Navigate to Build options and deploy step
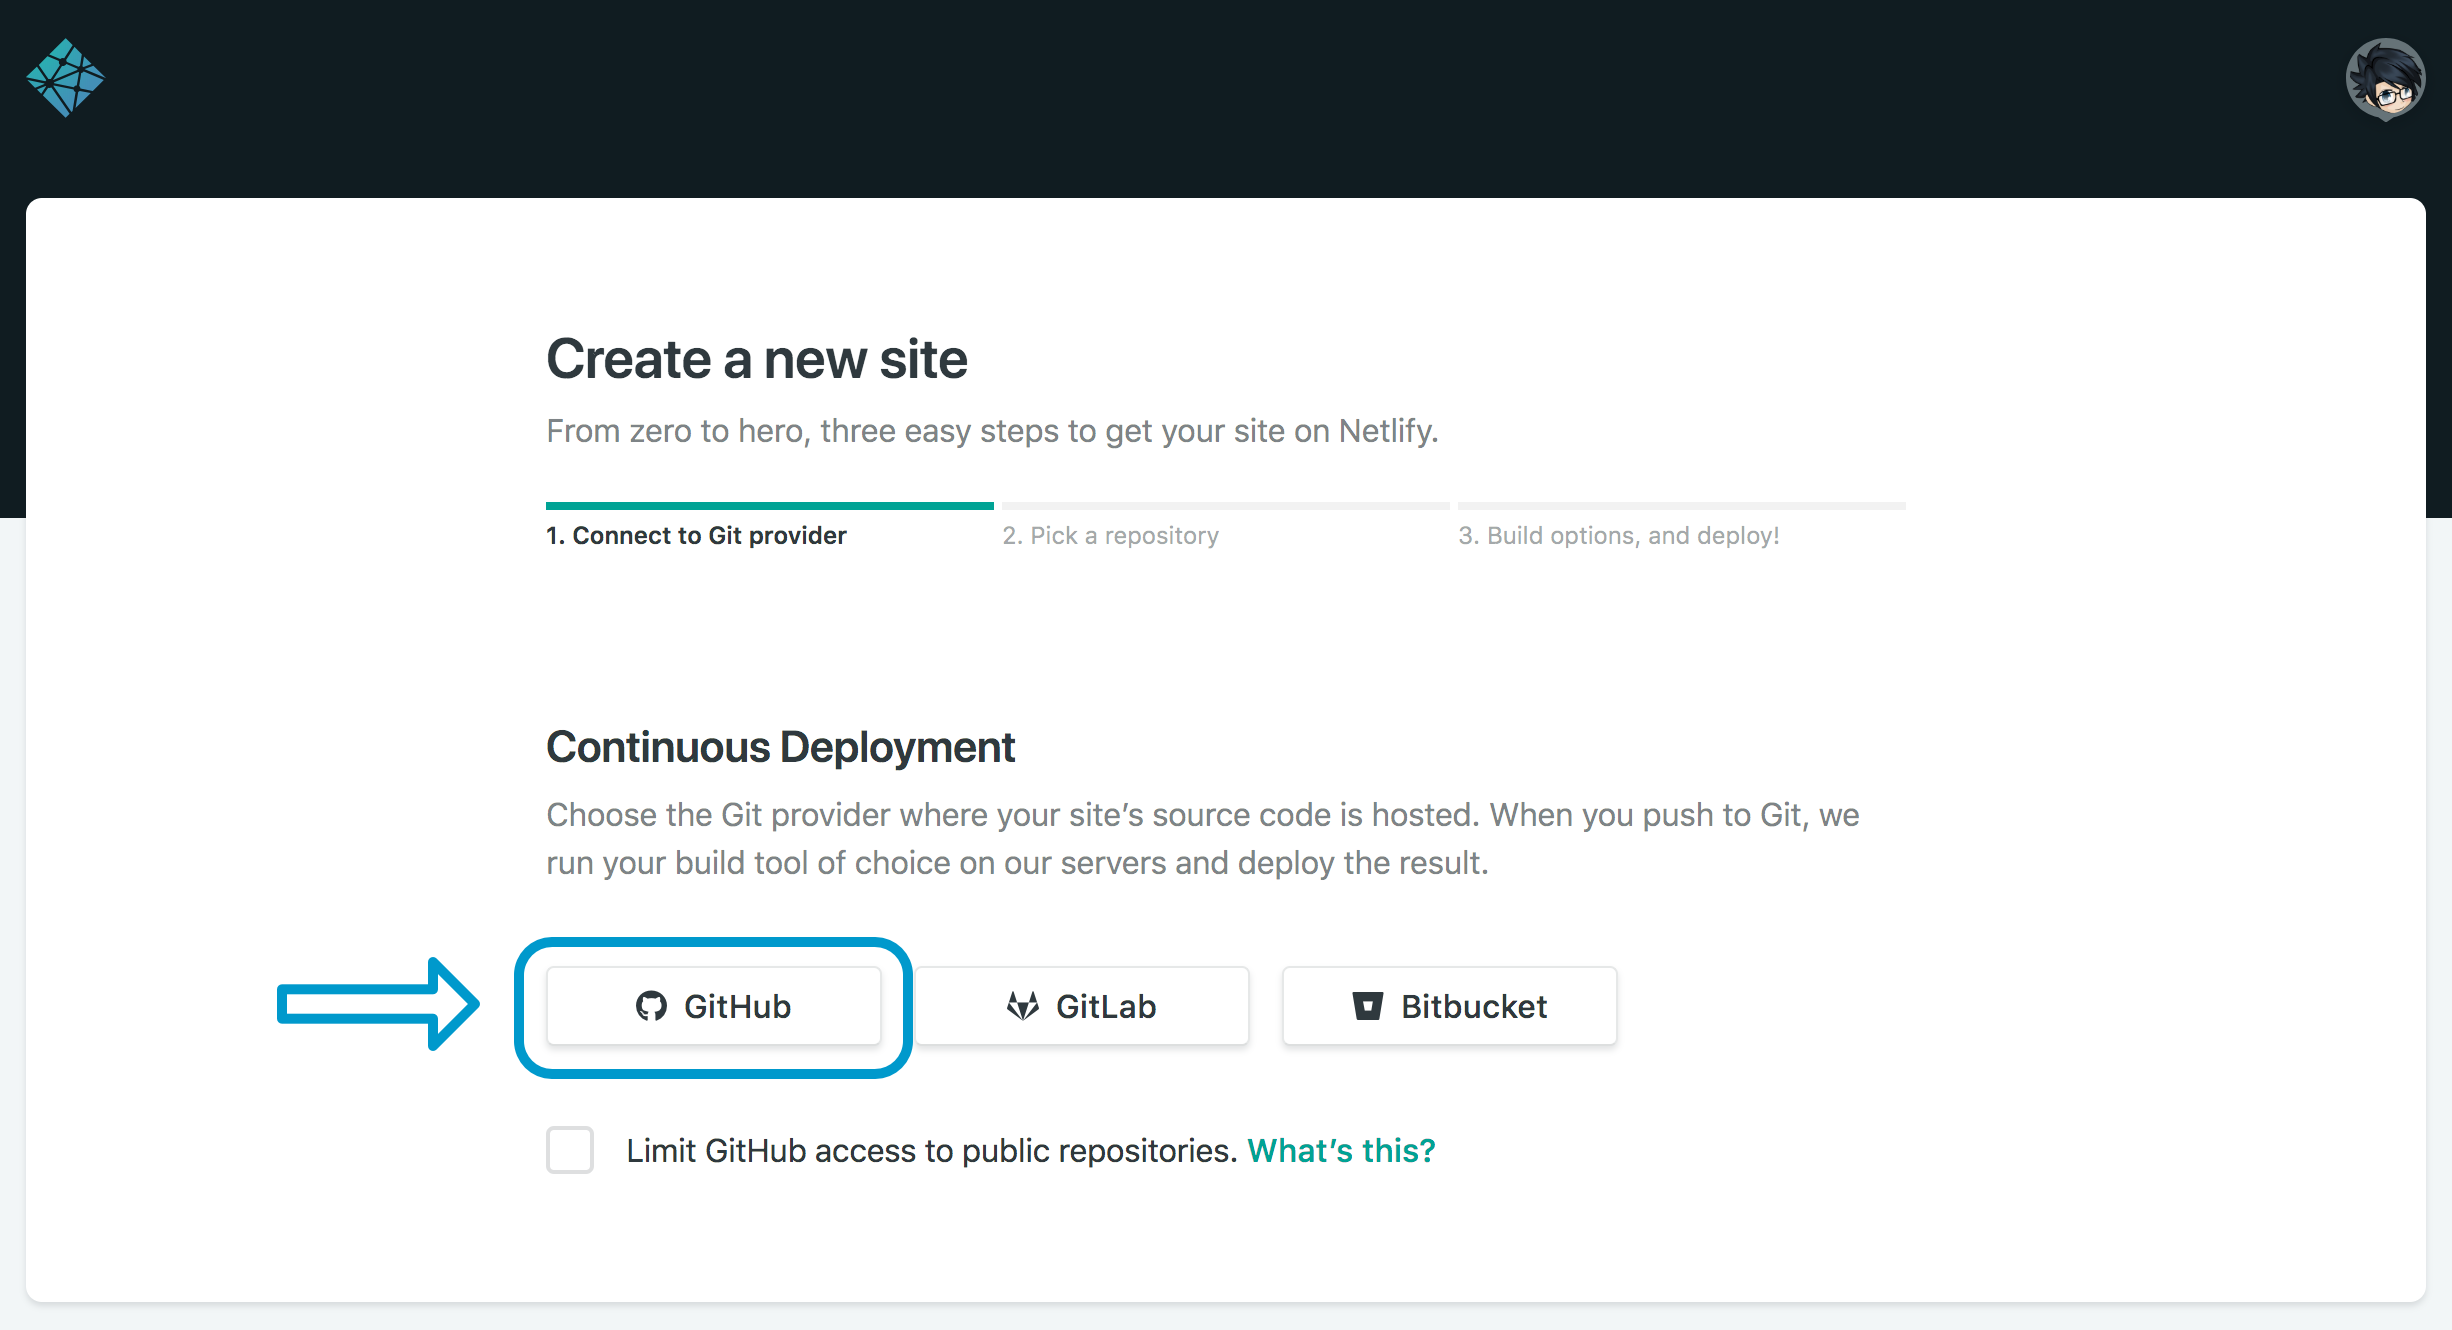The image size is (2452, 1330). click(x=1618, y=534)
